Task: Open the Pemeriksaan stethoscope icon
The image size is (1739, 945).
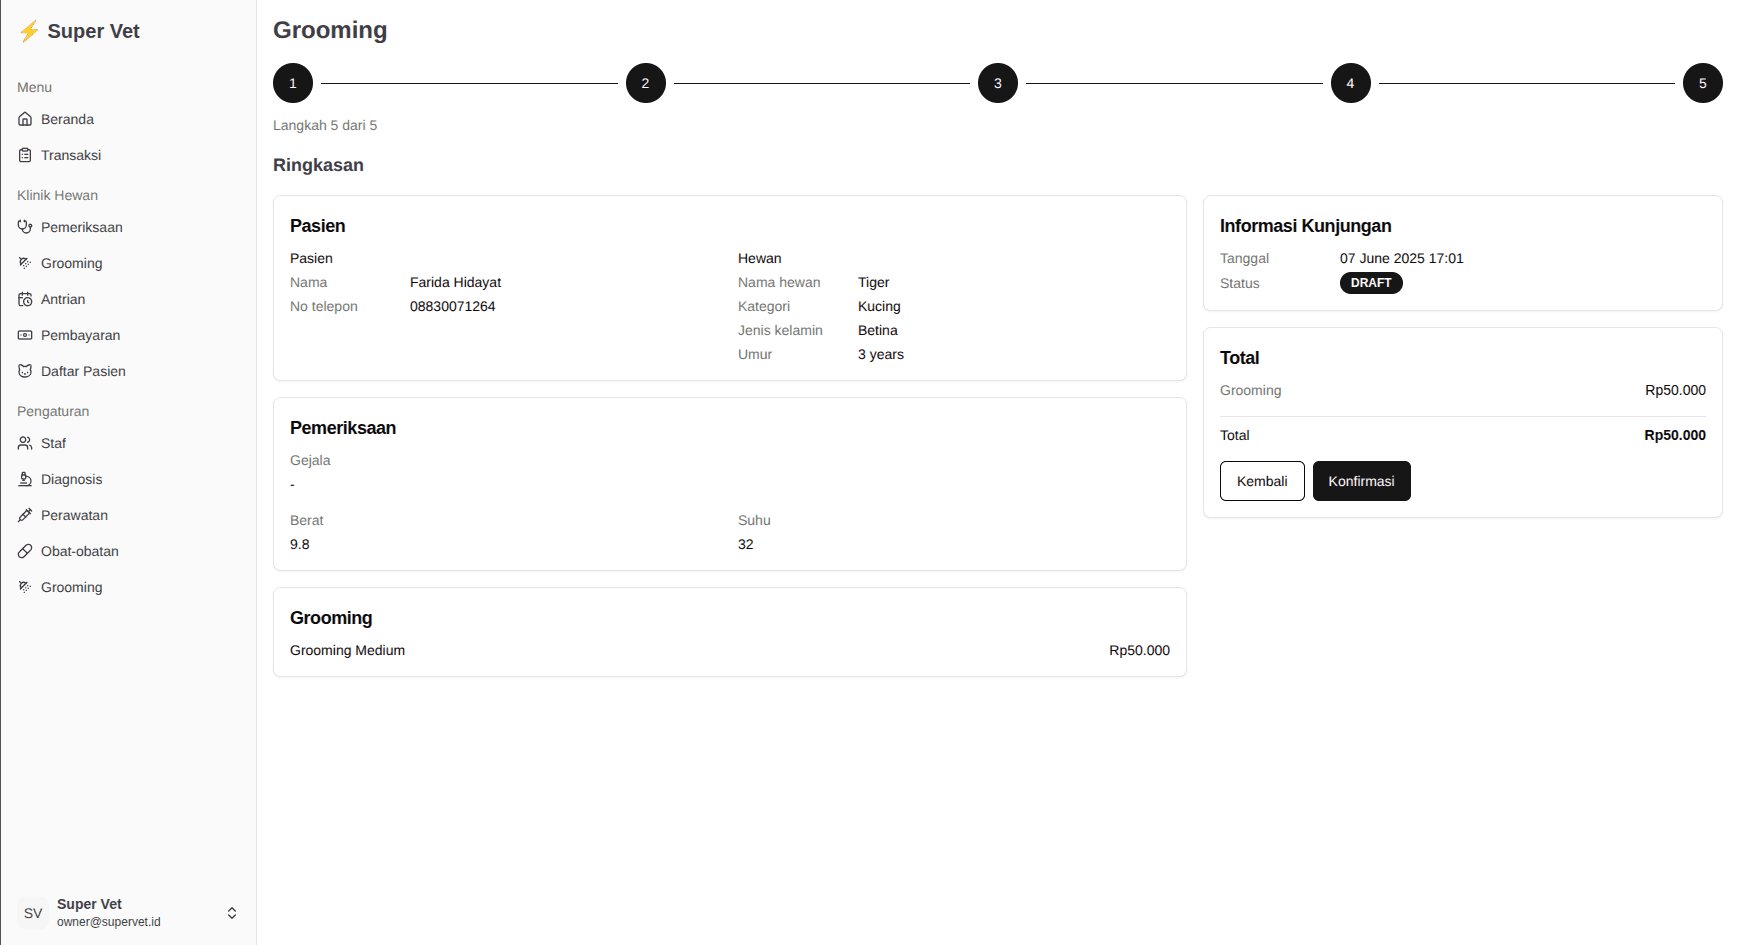Action: pos(25,227)
